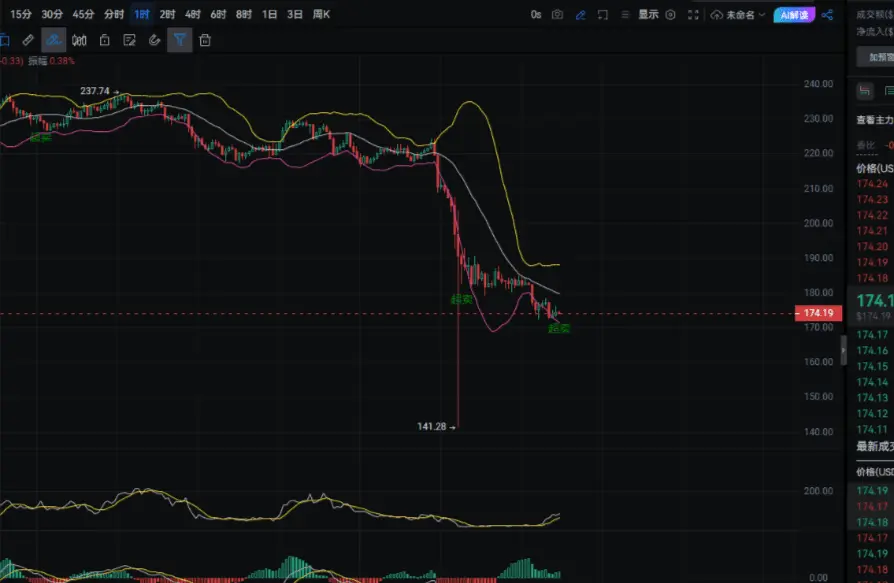
Task: Open the hexagon chart settings icon
Action: pos(670,15)
